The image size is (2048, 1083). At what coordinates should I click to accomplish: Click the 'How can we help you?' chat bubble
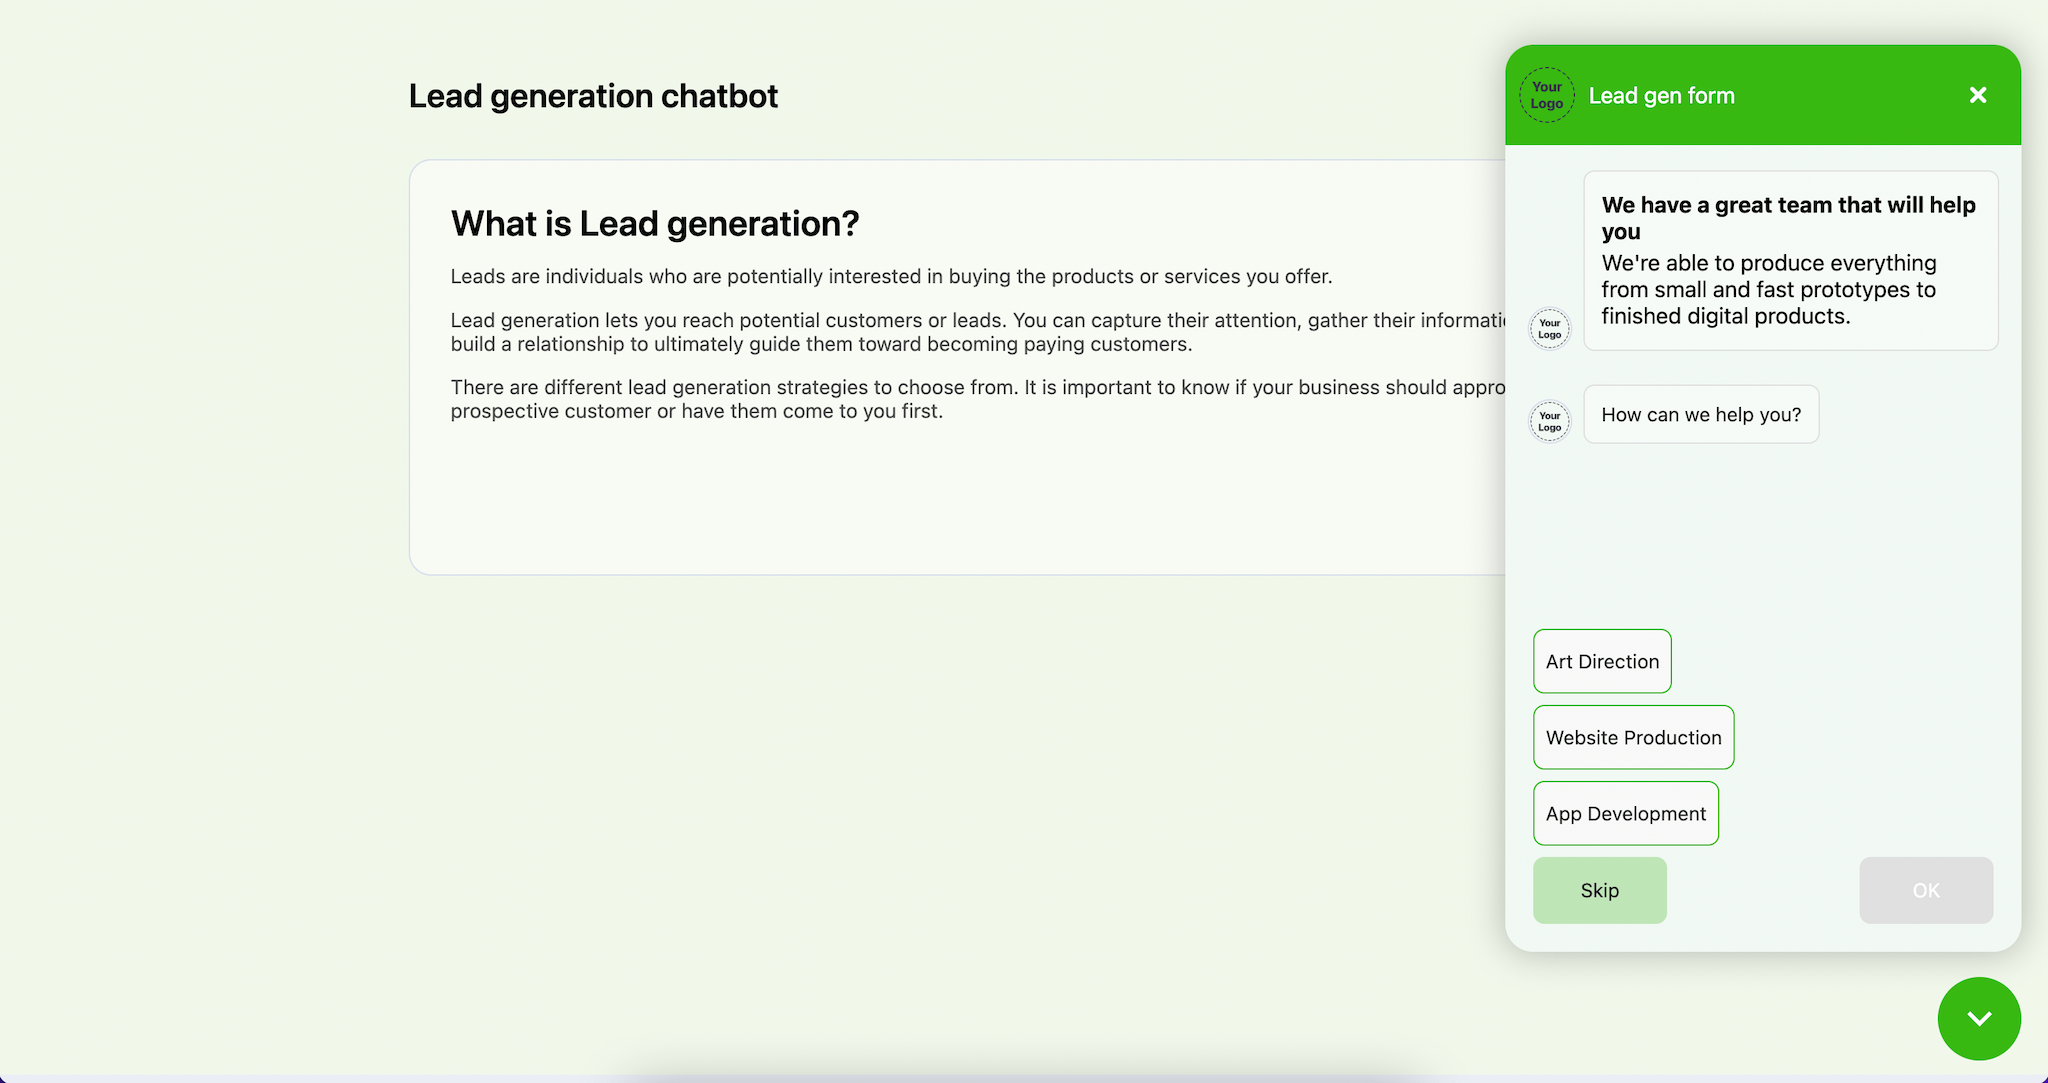pos(1701,414)
